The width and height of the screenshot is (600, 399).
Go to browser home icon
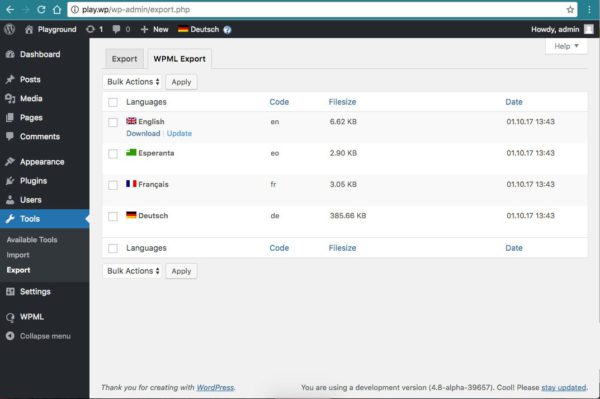tap(57, 10)
